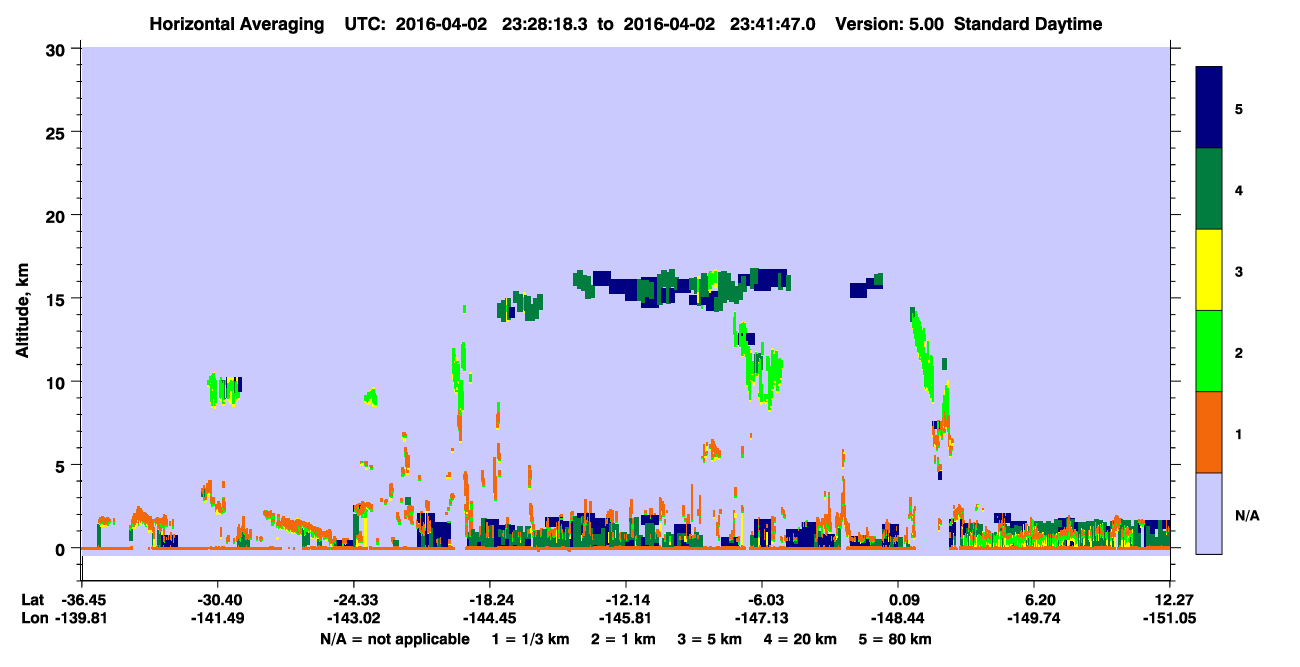This screenshot has height=667, width=1300.
Task: Click the longitude value -144.45
Action: (489, 617)
